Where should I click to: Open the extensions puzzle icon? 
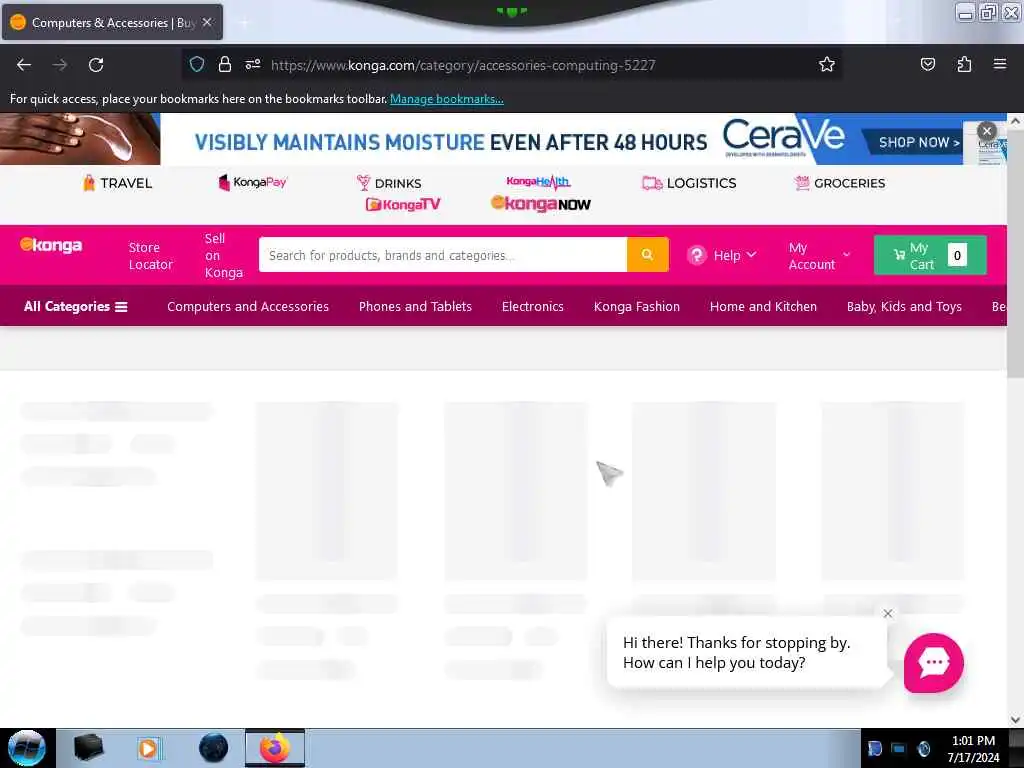coord(964,64)
